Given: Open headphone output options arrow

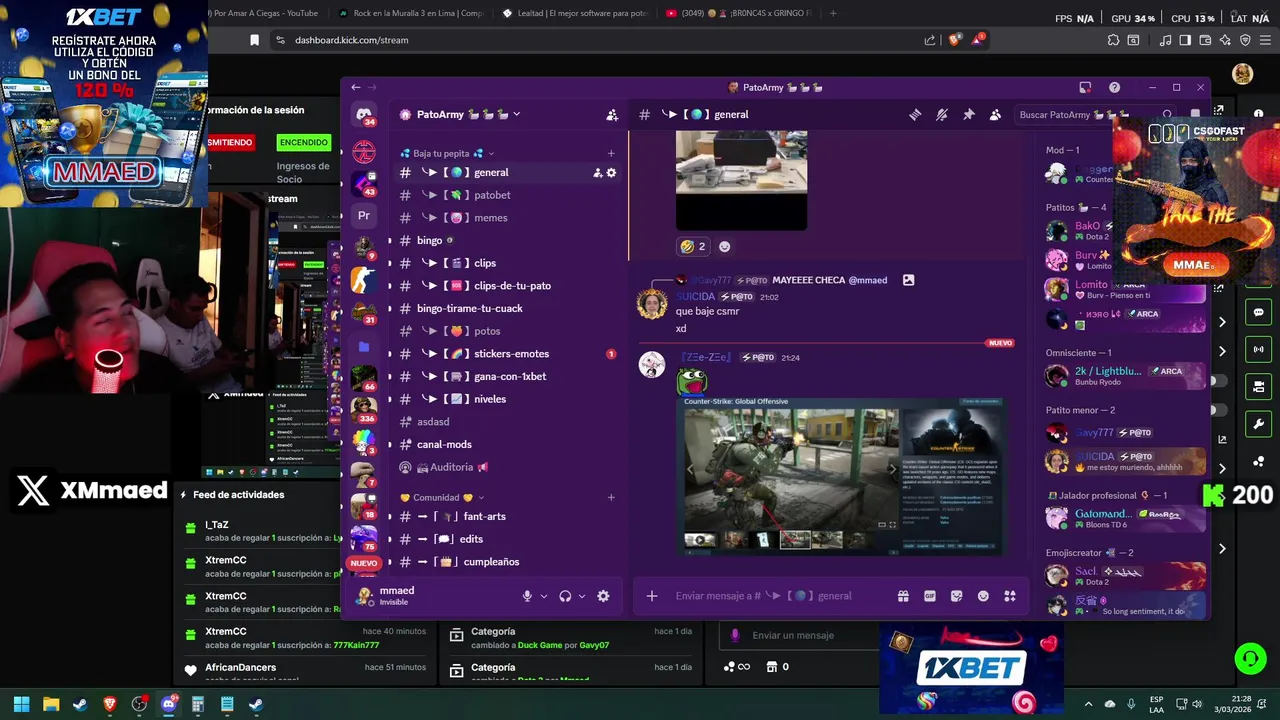Looking at the screenshot, I should pos(582,596).
